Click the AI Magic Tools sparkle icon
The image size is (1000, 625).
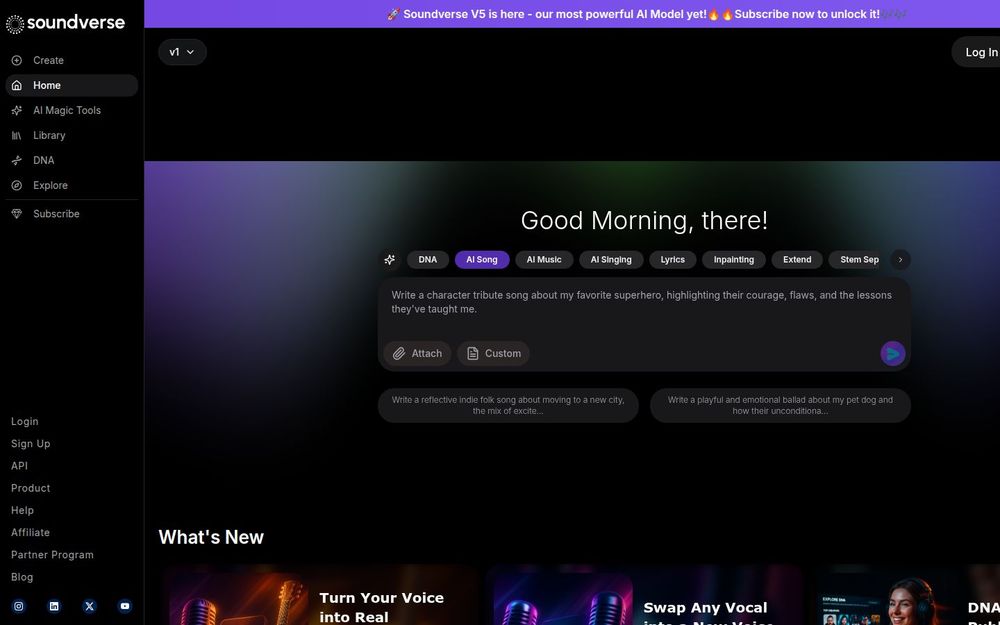click(17, 110)
